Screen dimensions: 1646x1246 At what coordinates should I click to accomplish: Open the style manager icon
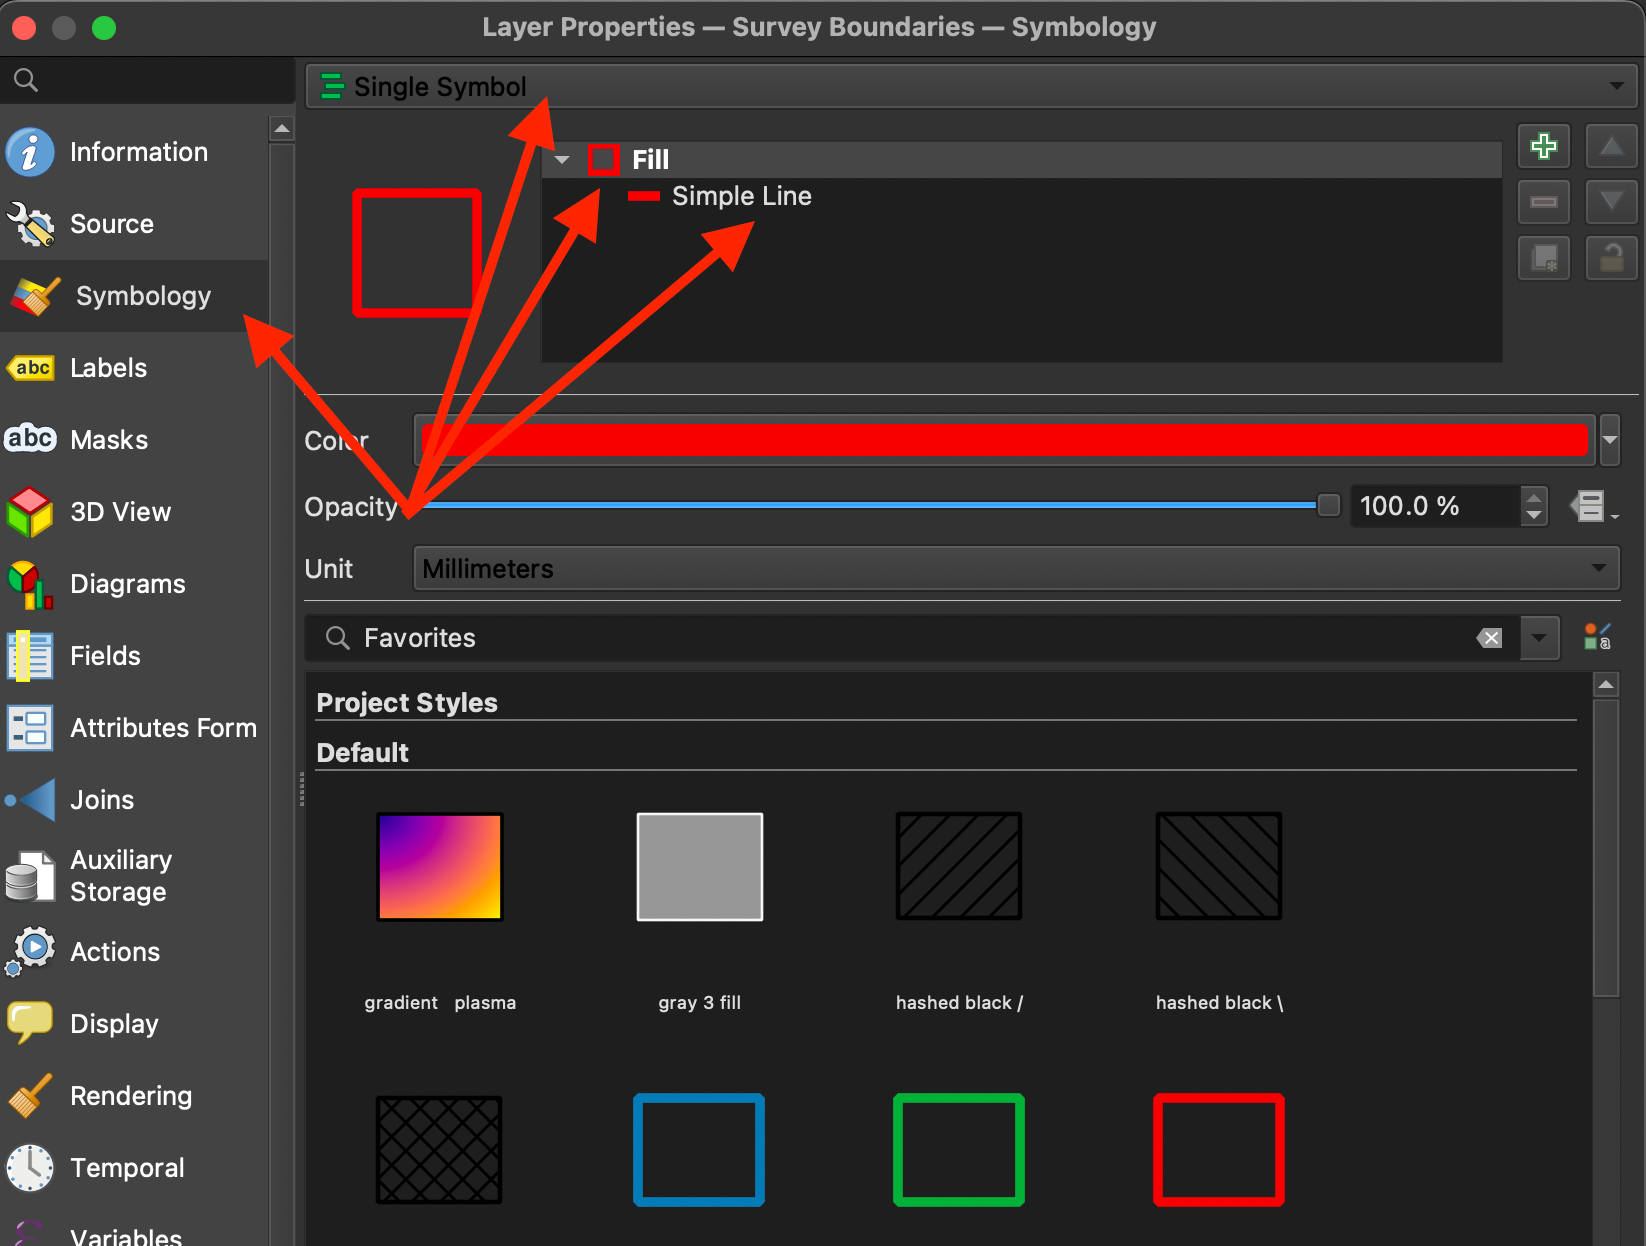1596,637
